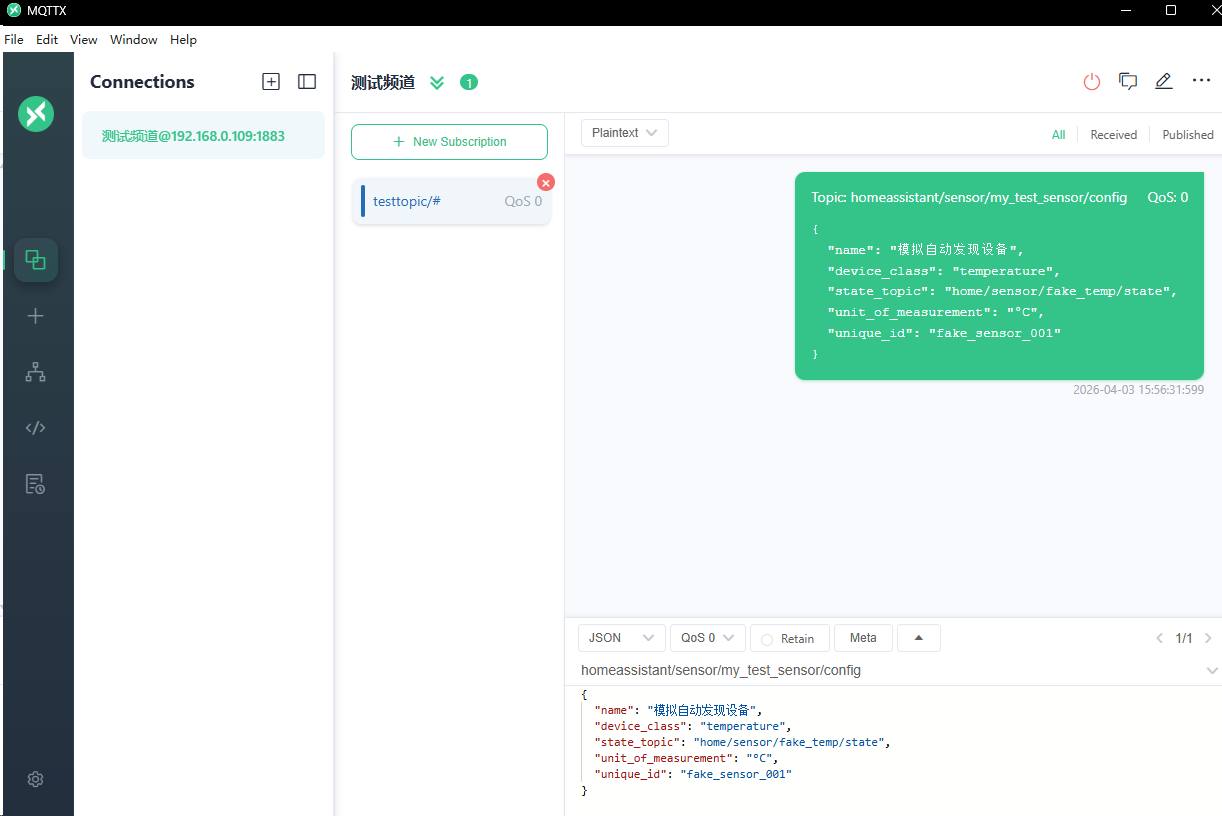Open the Log sidebar icon
Viewport: 1222px width, 816px height.
36,484
